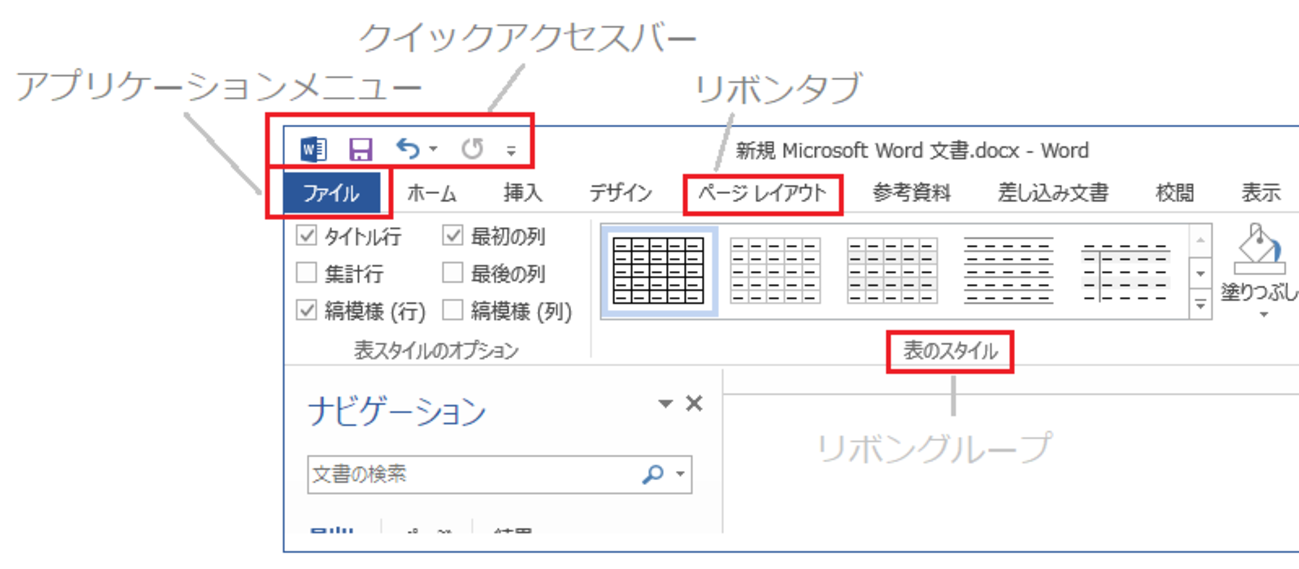Pick the third shaded table style

(x=892, y=271)
